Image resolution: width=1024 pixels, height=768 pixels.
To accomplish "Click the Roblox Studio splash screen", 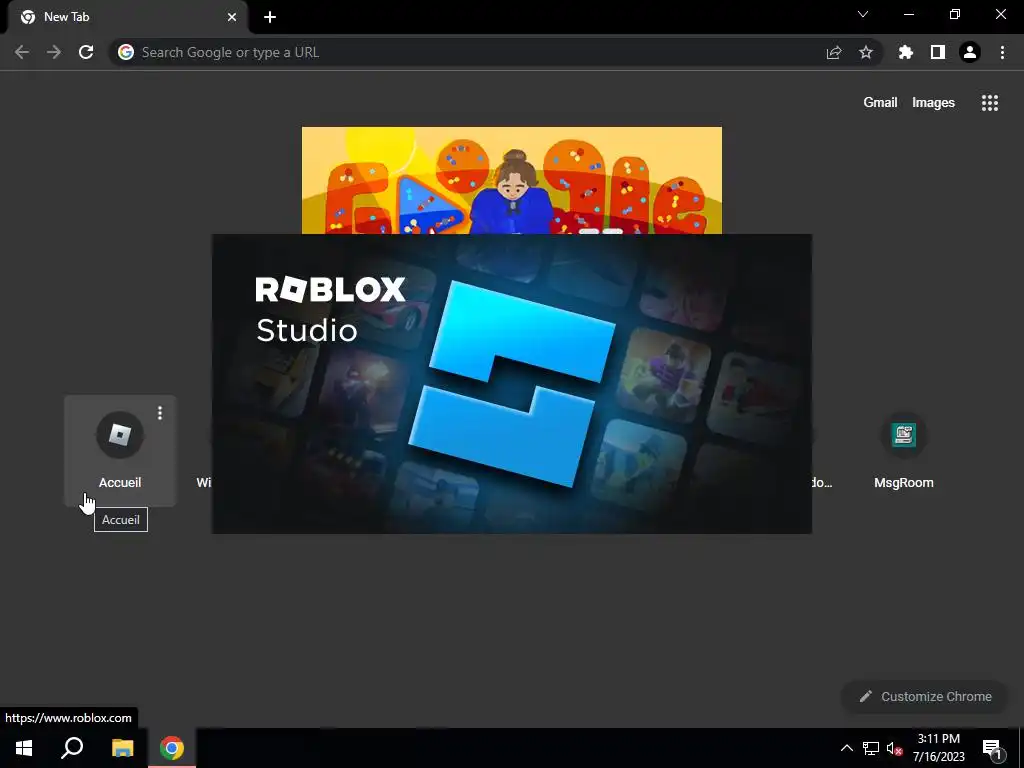I will [x=512, y=384].
